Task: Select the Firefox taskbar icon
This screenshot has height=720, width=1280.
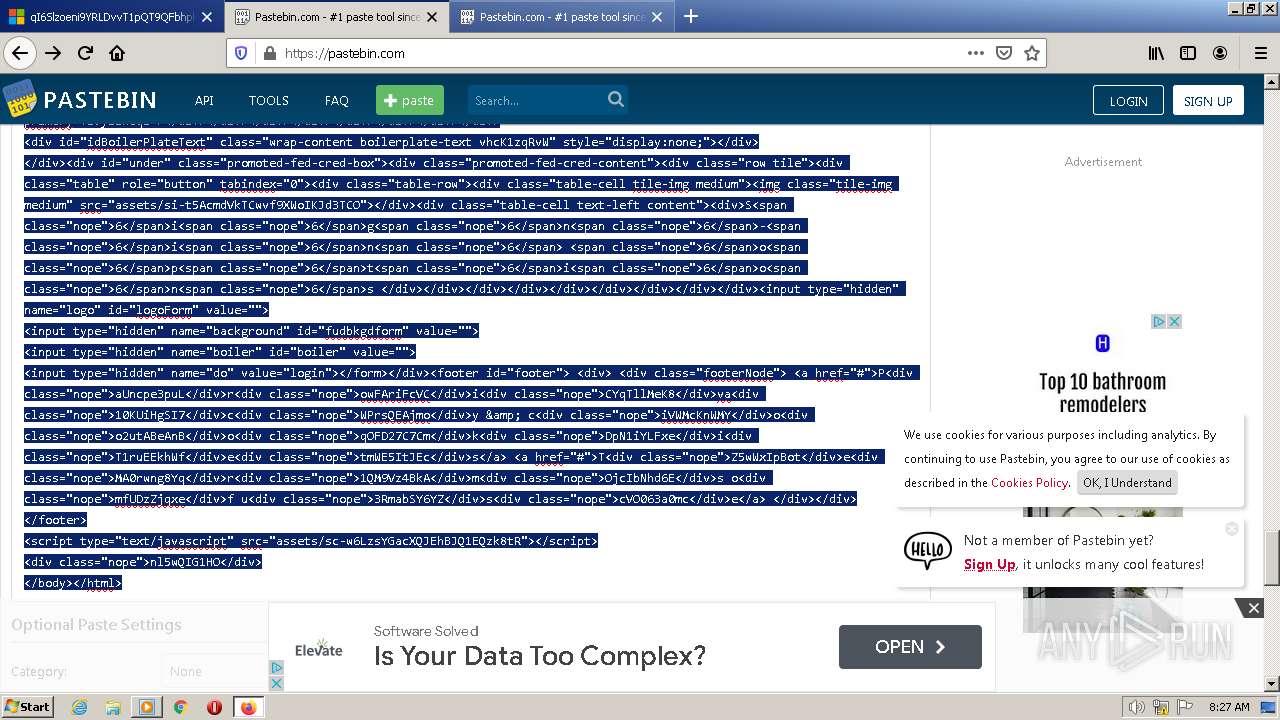Action: (x=248, y=707)
